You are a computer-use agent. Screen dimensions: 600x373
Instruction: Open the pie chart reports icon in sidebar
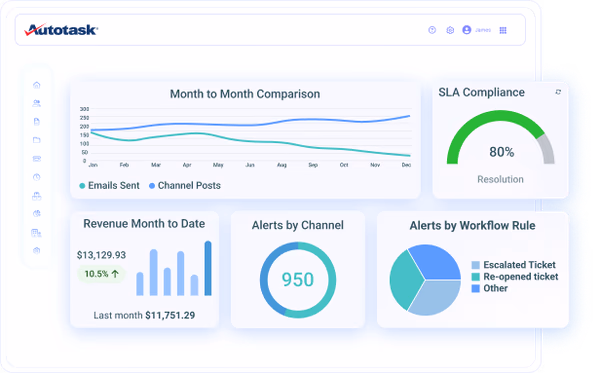[x=37, y=213]
